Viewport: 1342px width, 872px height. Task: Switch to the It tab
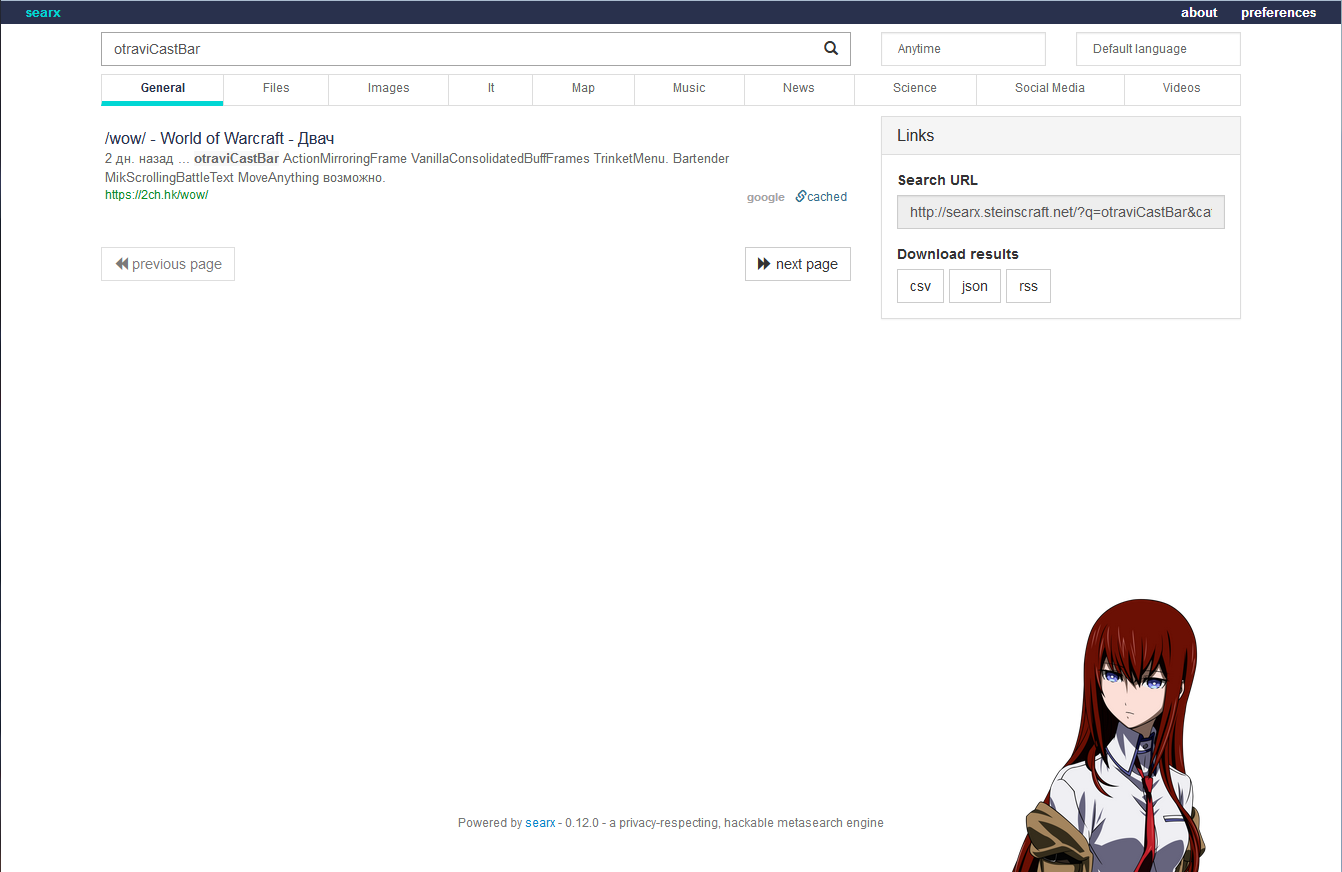(490, 89)
